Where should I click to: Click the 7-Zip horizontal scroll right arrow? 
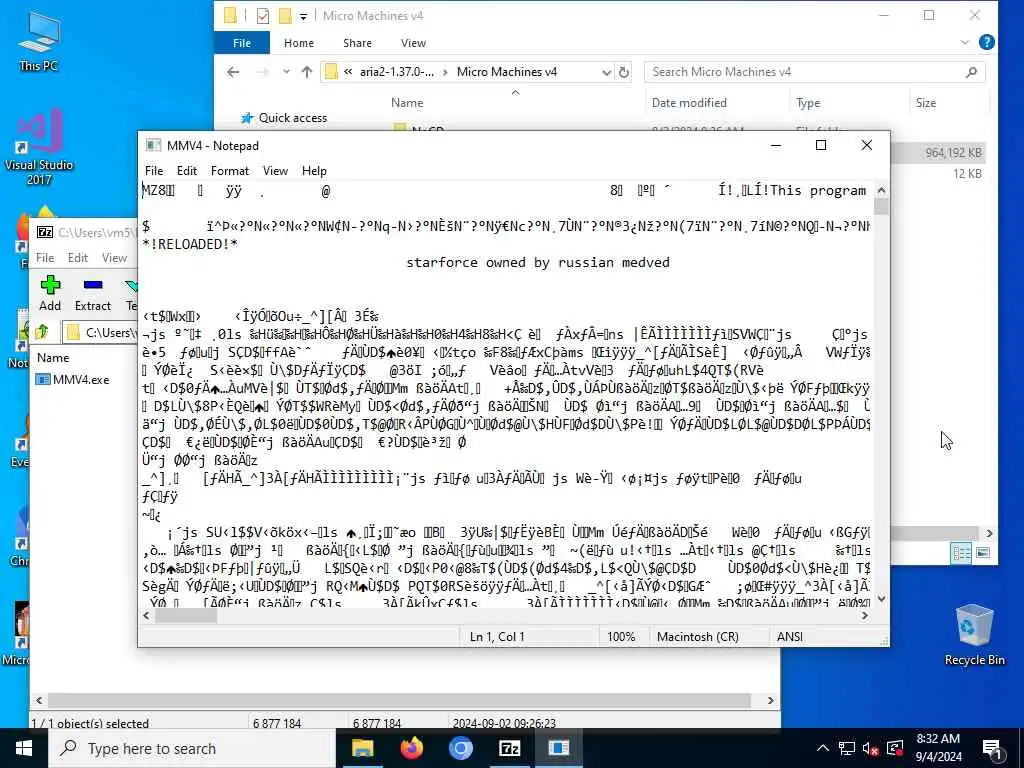point(771,700)
